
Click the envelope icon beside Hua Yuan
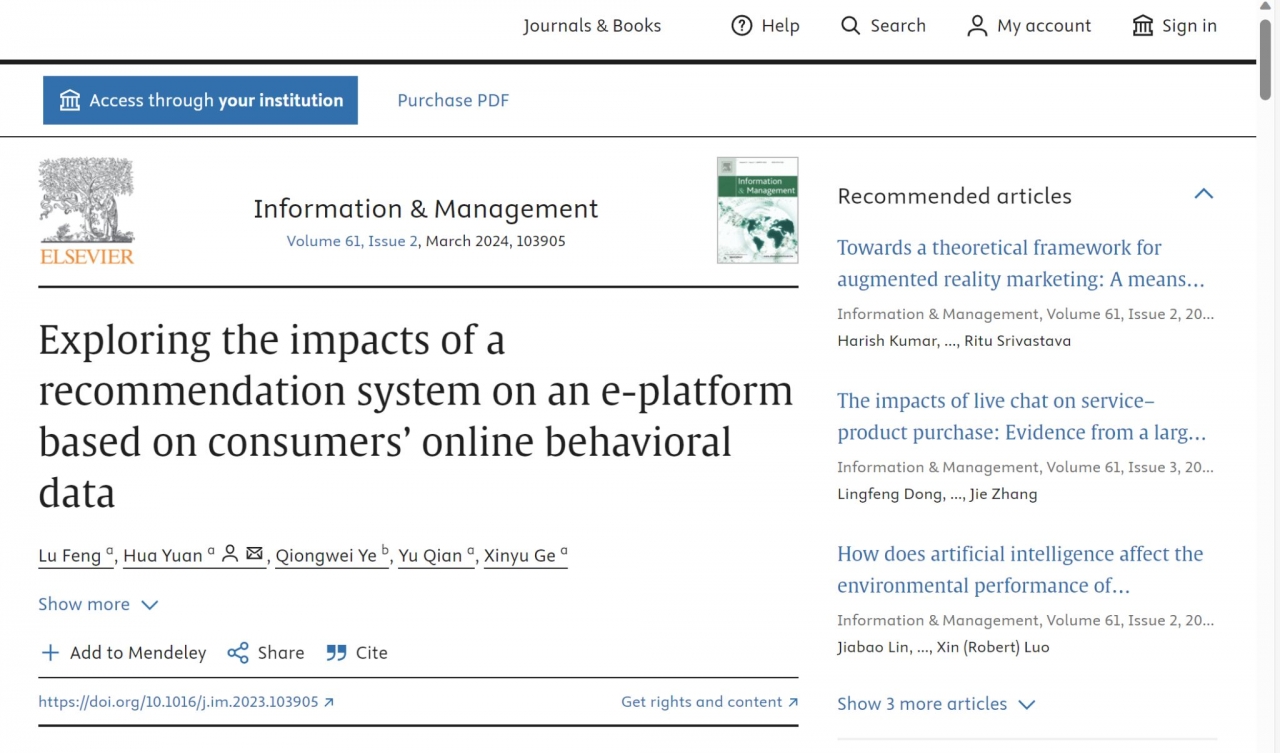pos(254,554)
